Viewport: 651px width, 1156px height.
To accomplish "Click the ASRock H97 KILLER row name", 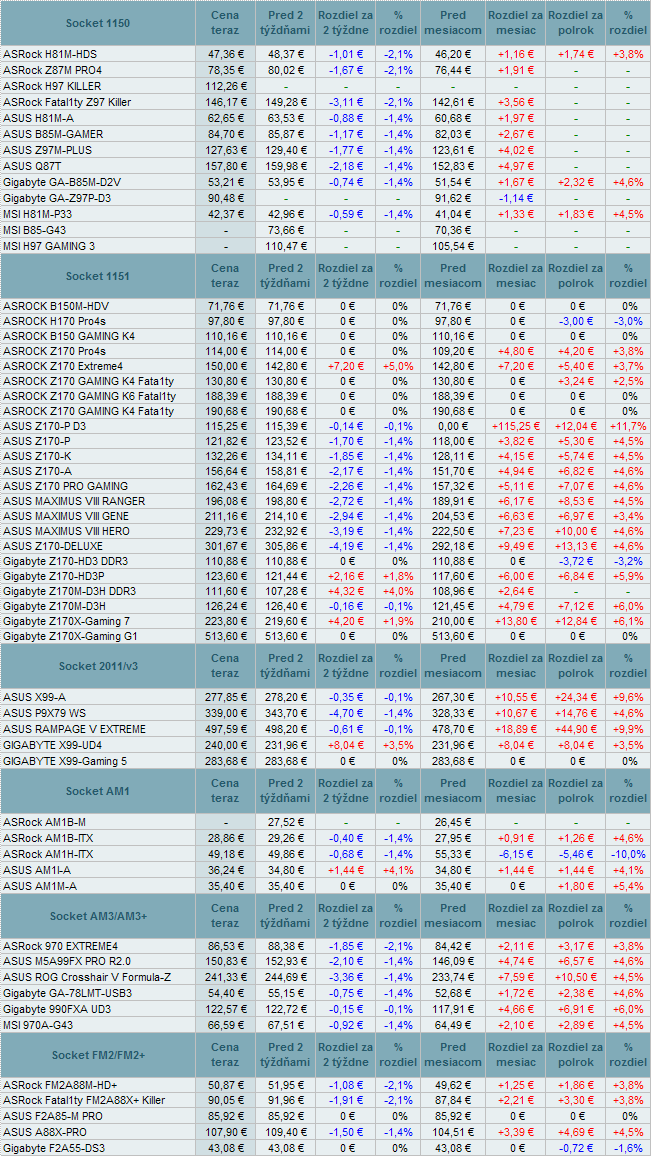I will 52,86.
